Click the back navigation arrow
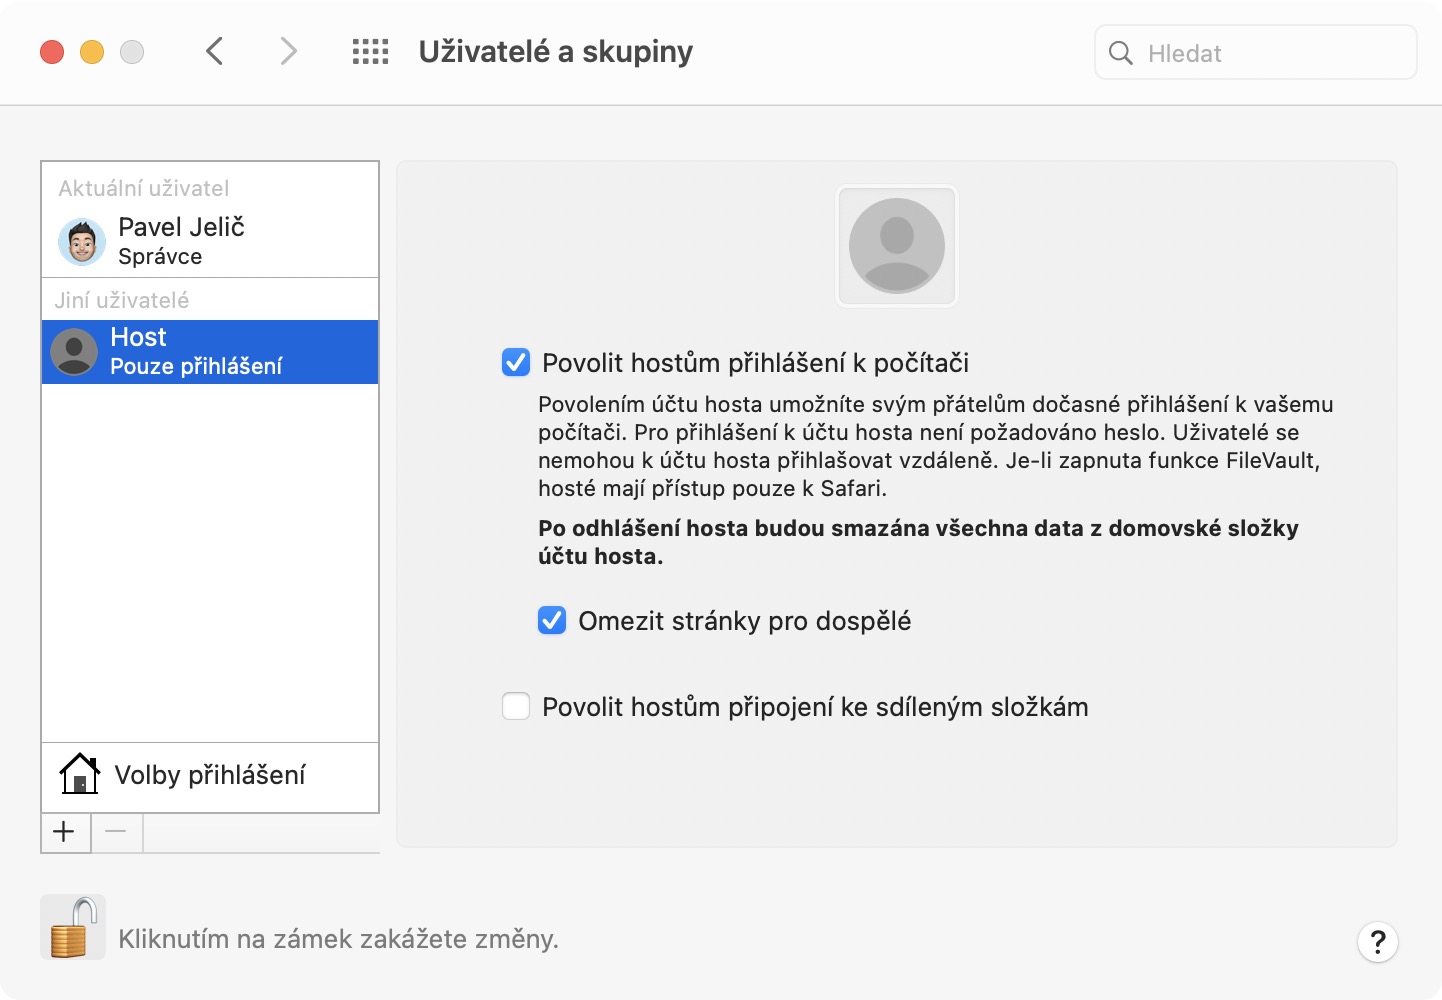 [214, 51]
